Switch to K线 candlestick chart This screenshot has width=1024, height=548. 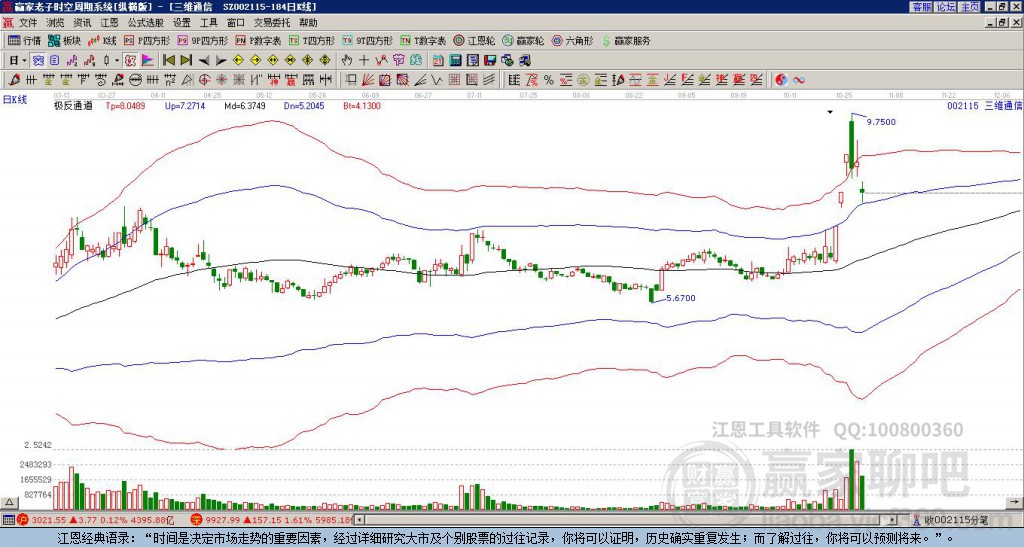[x=102, y=40]
